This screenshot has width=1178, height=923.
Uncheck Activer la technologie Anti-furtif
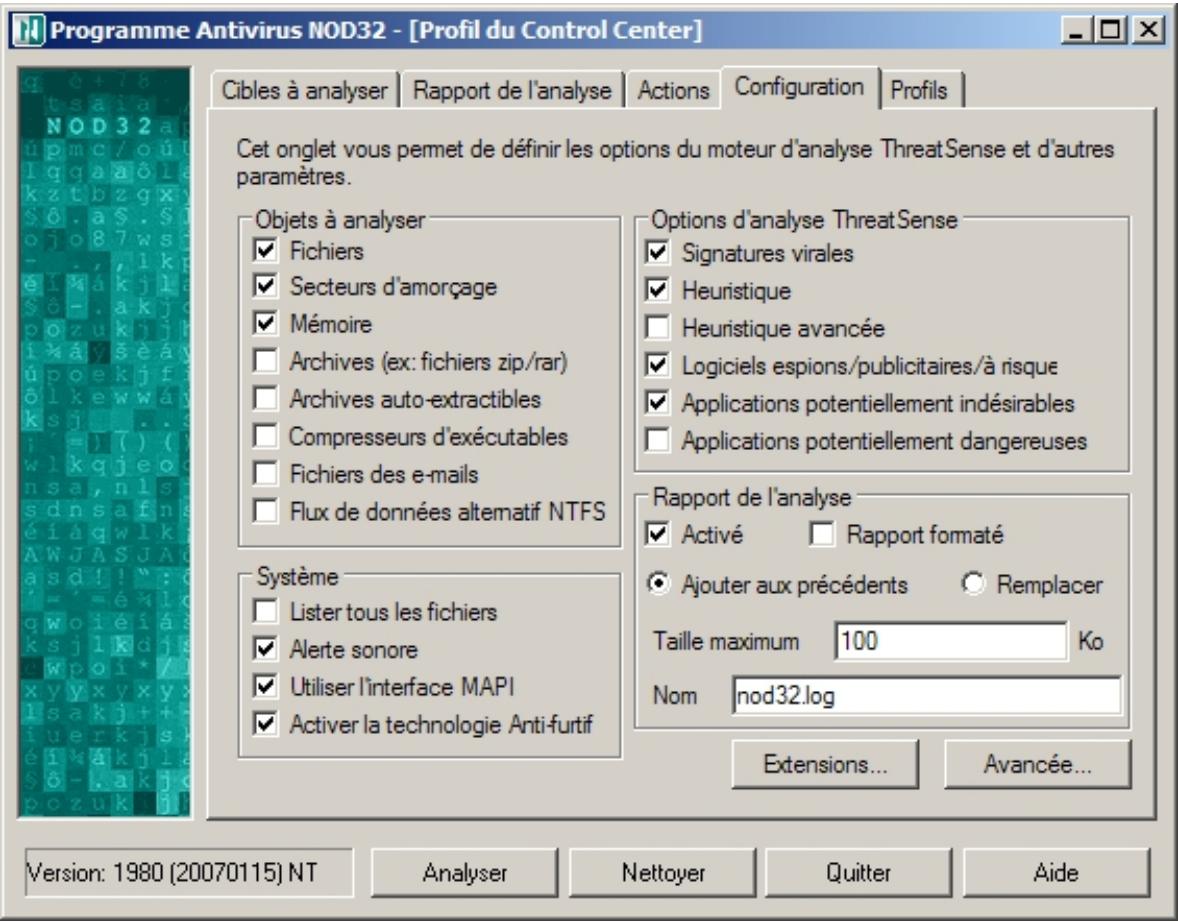pyautogui.click(x=265, y=724)
